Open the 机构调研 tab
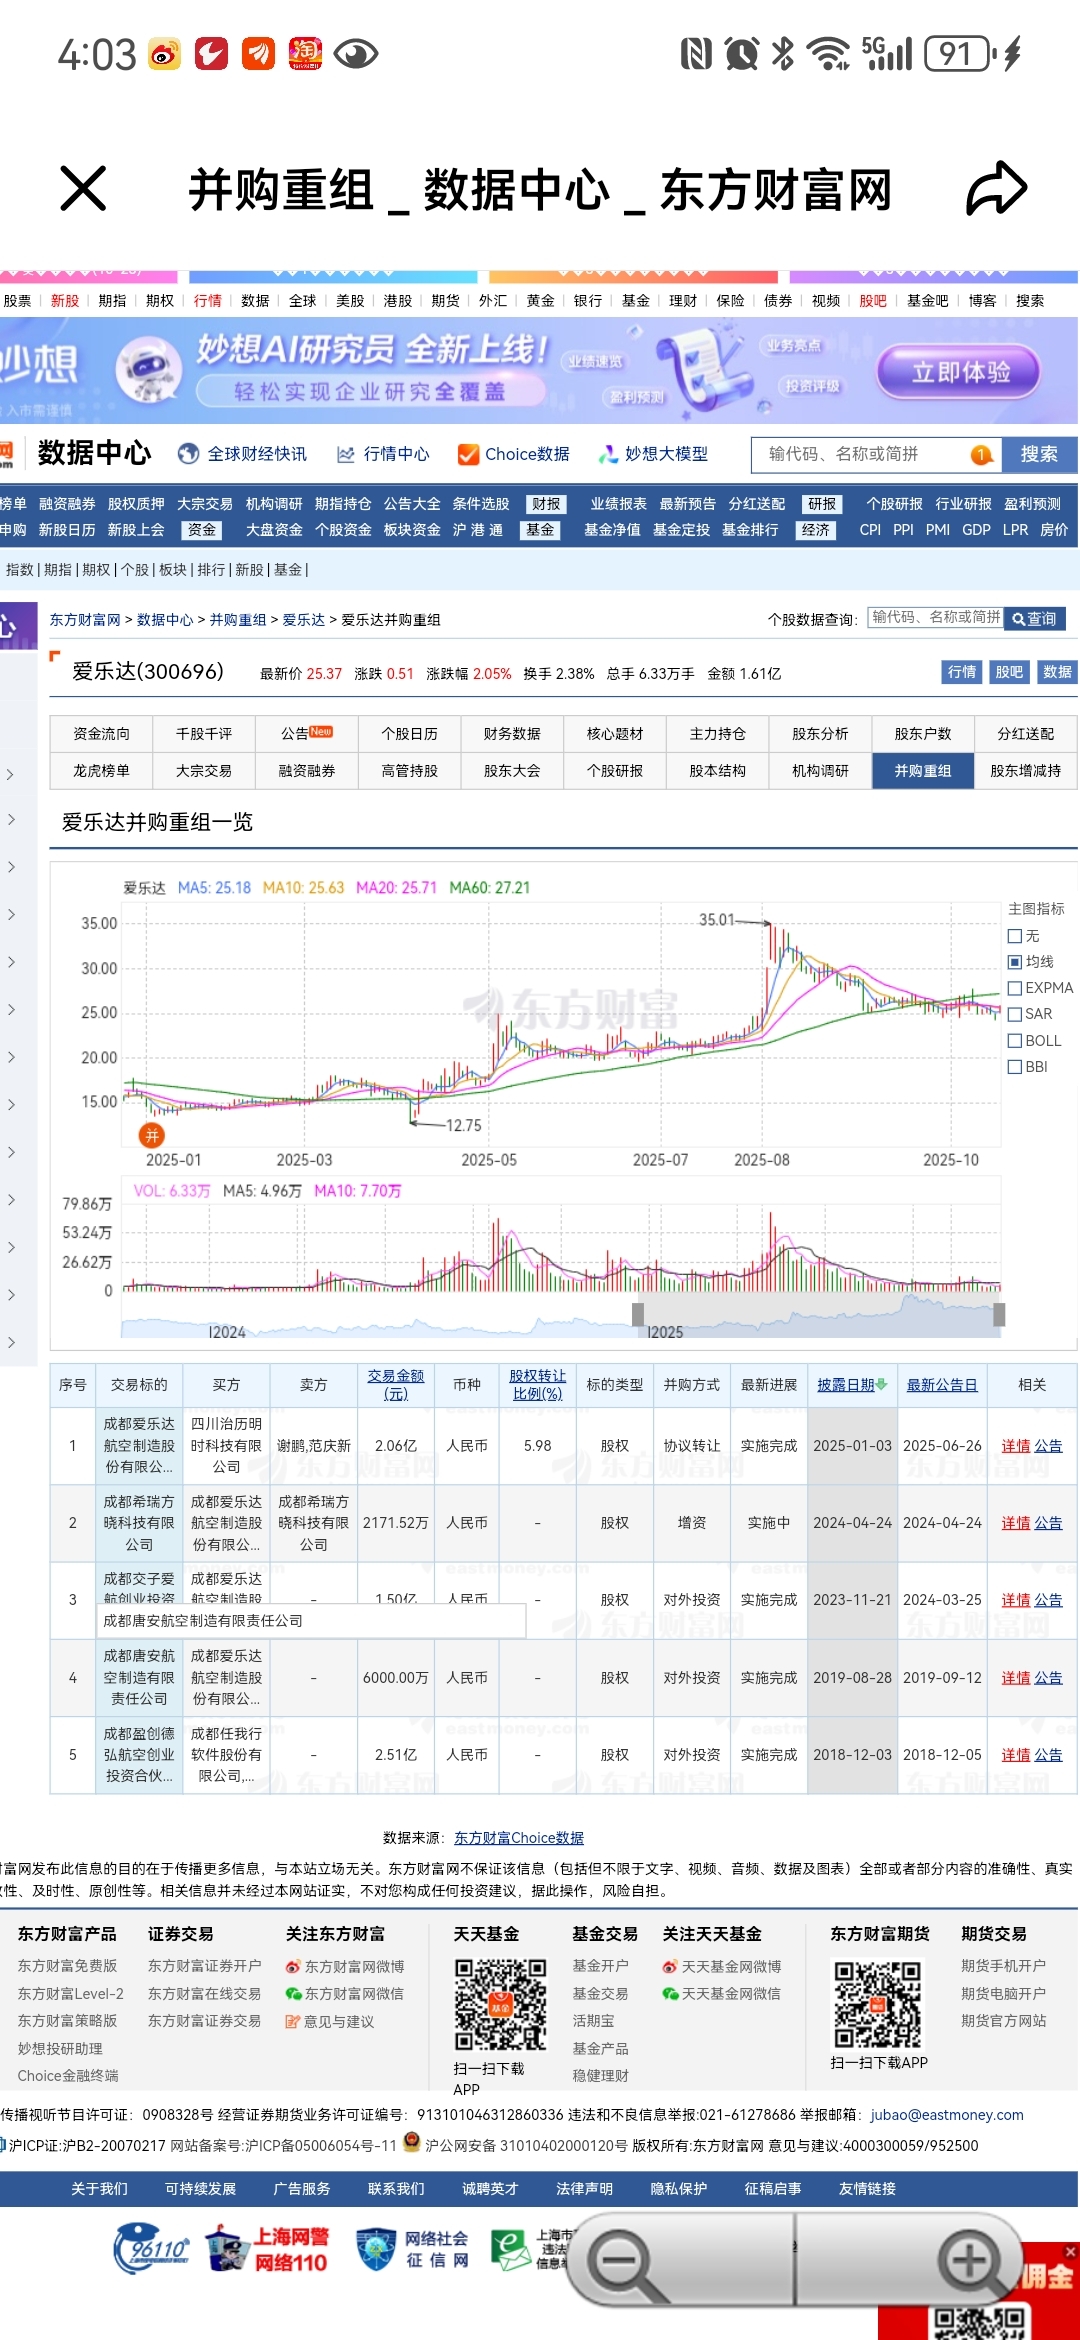Image resolution: width=1080 pixels, height=2340 pixels. coord(820,771)
